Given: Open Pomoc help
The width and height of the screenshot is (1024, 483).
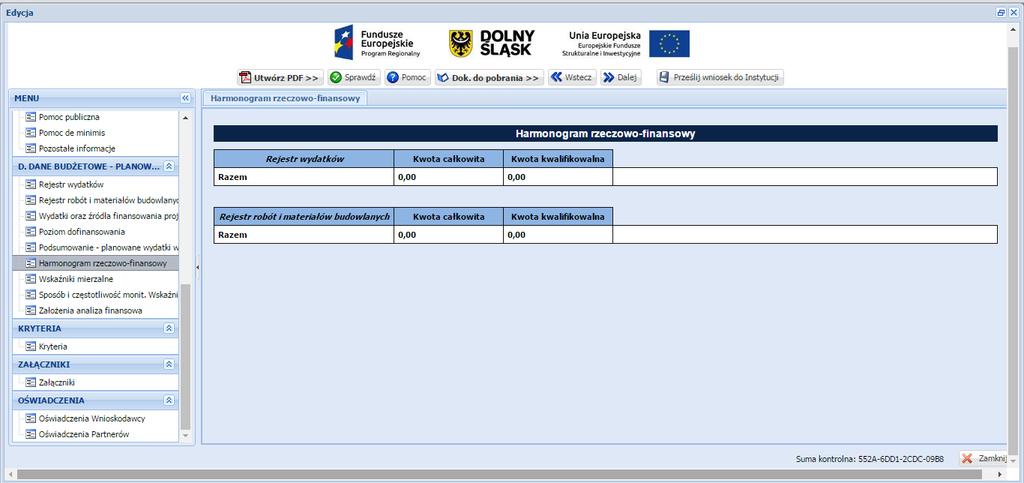Looking at the screenshot, I should [408, 78].
